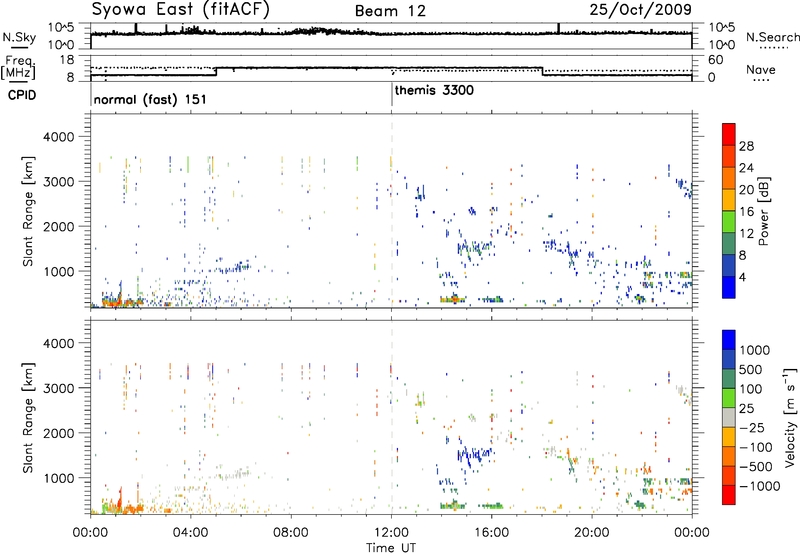Click the 3000 tick label in power panel
Image resolution: width=800 pixels, height=554 pixels.
(x=59, y=182)
